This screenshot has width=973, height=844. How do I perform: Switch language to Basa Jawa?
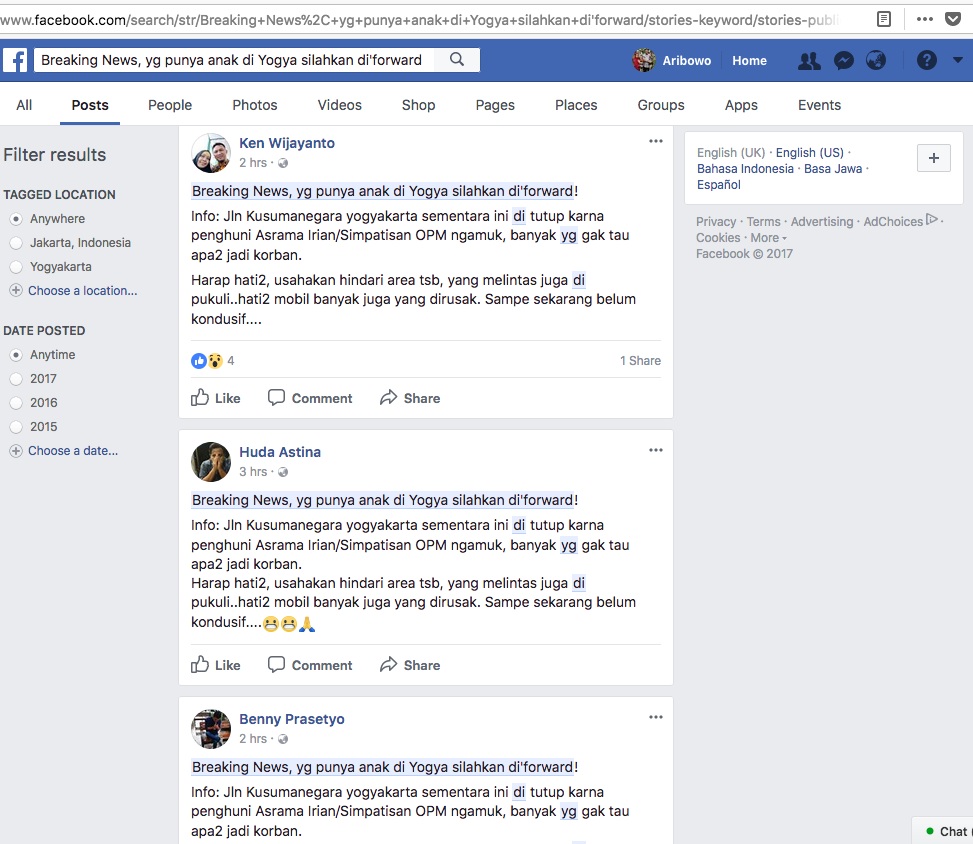833,169
